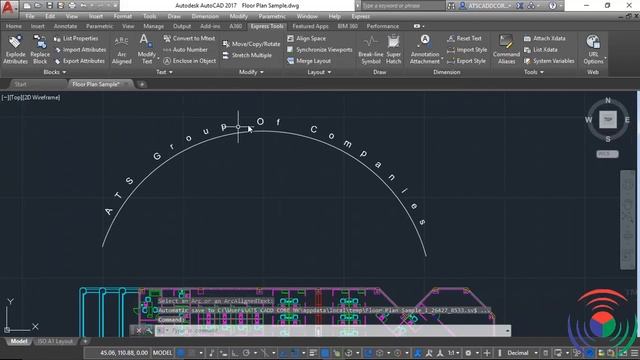Click the Annotation Attachment tool

tap(425, 50)
